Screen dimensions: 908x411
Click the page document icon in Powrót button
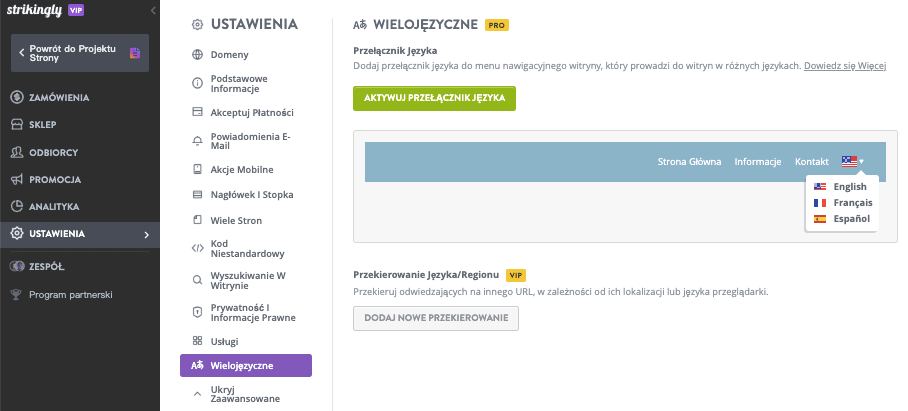point(135,53)
